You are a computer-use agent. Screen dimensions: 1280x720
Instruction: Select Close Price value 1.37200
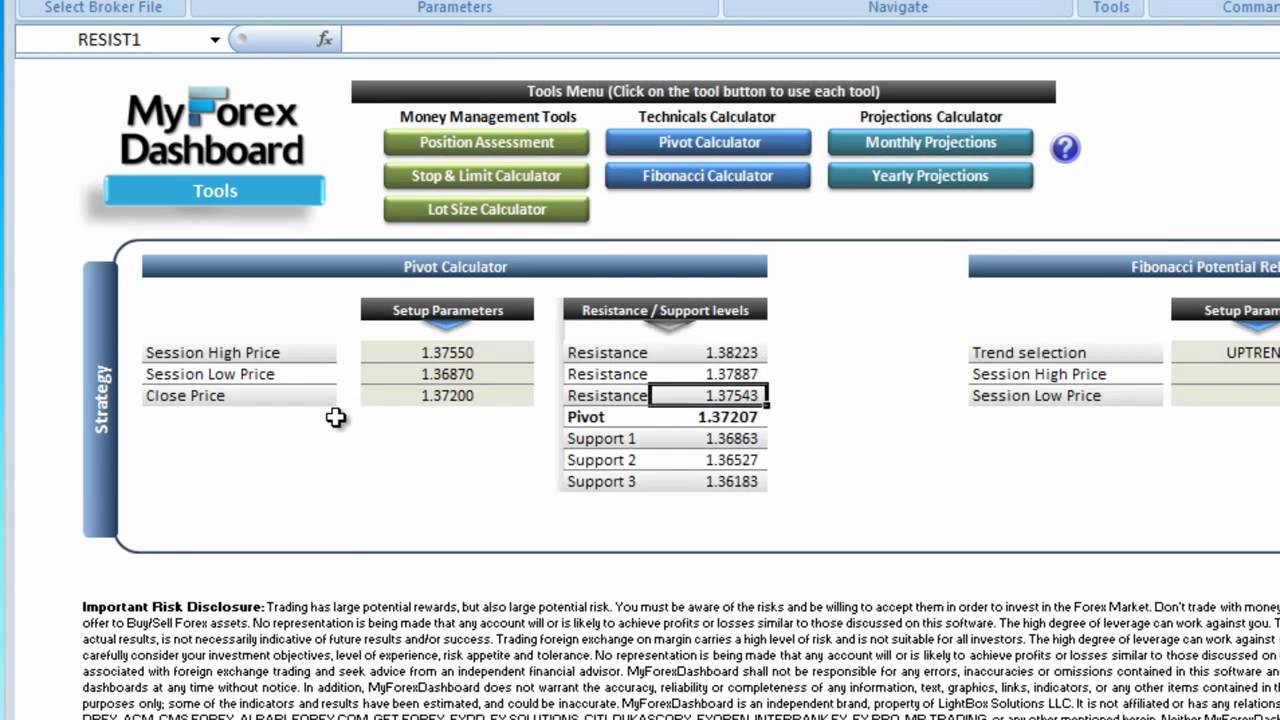point(447,396)
